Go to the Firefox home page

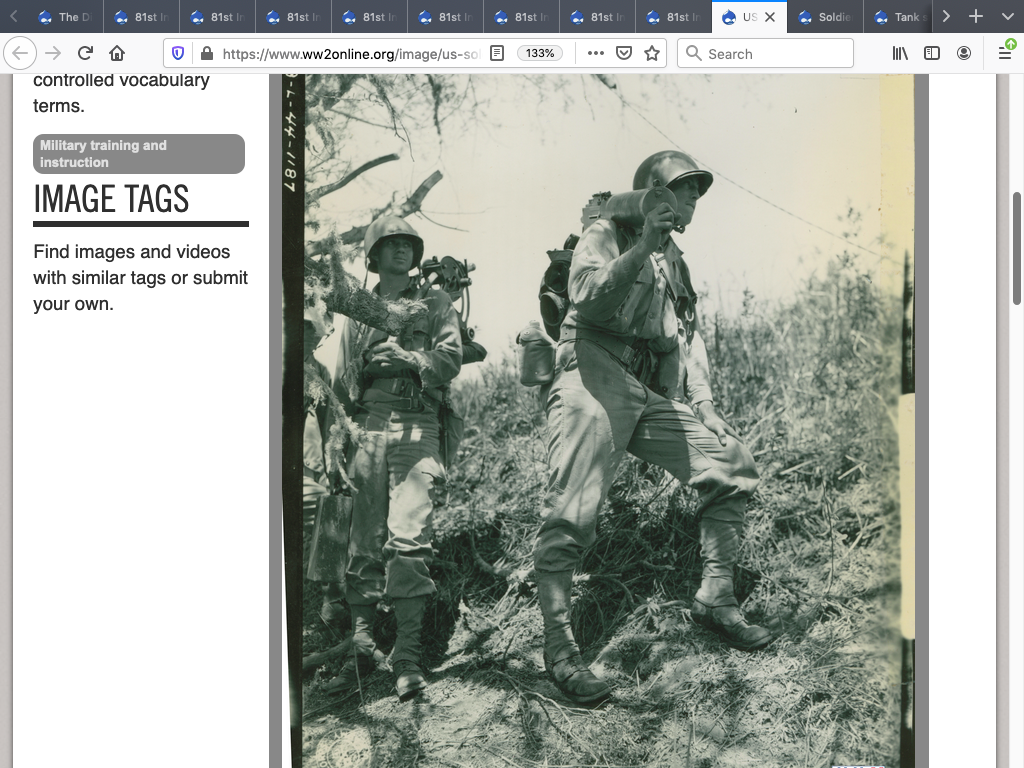coord(117,53)
